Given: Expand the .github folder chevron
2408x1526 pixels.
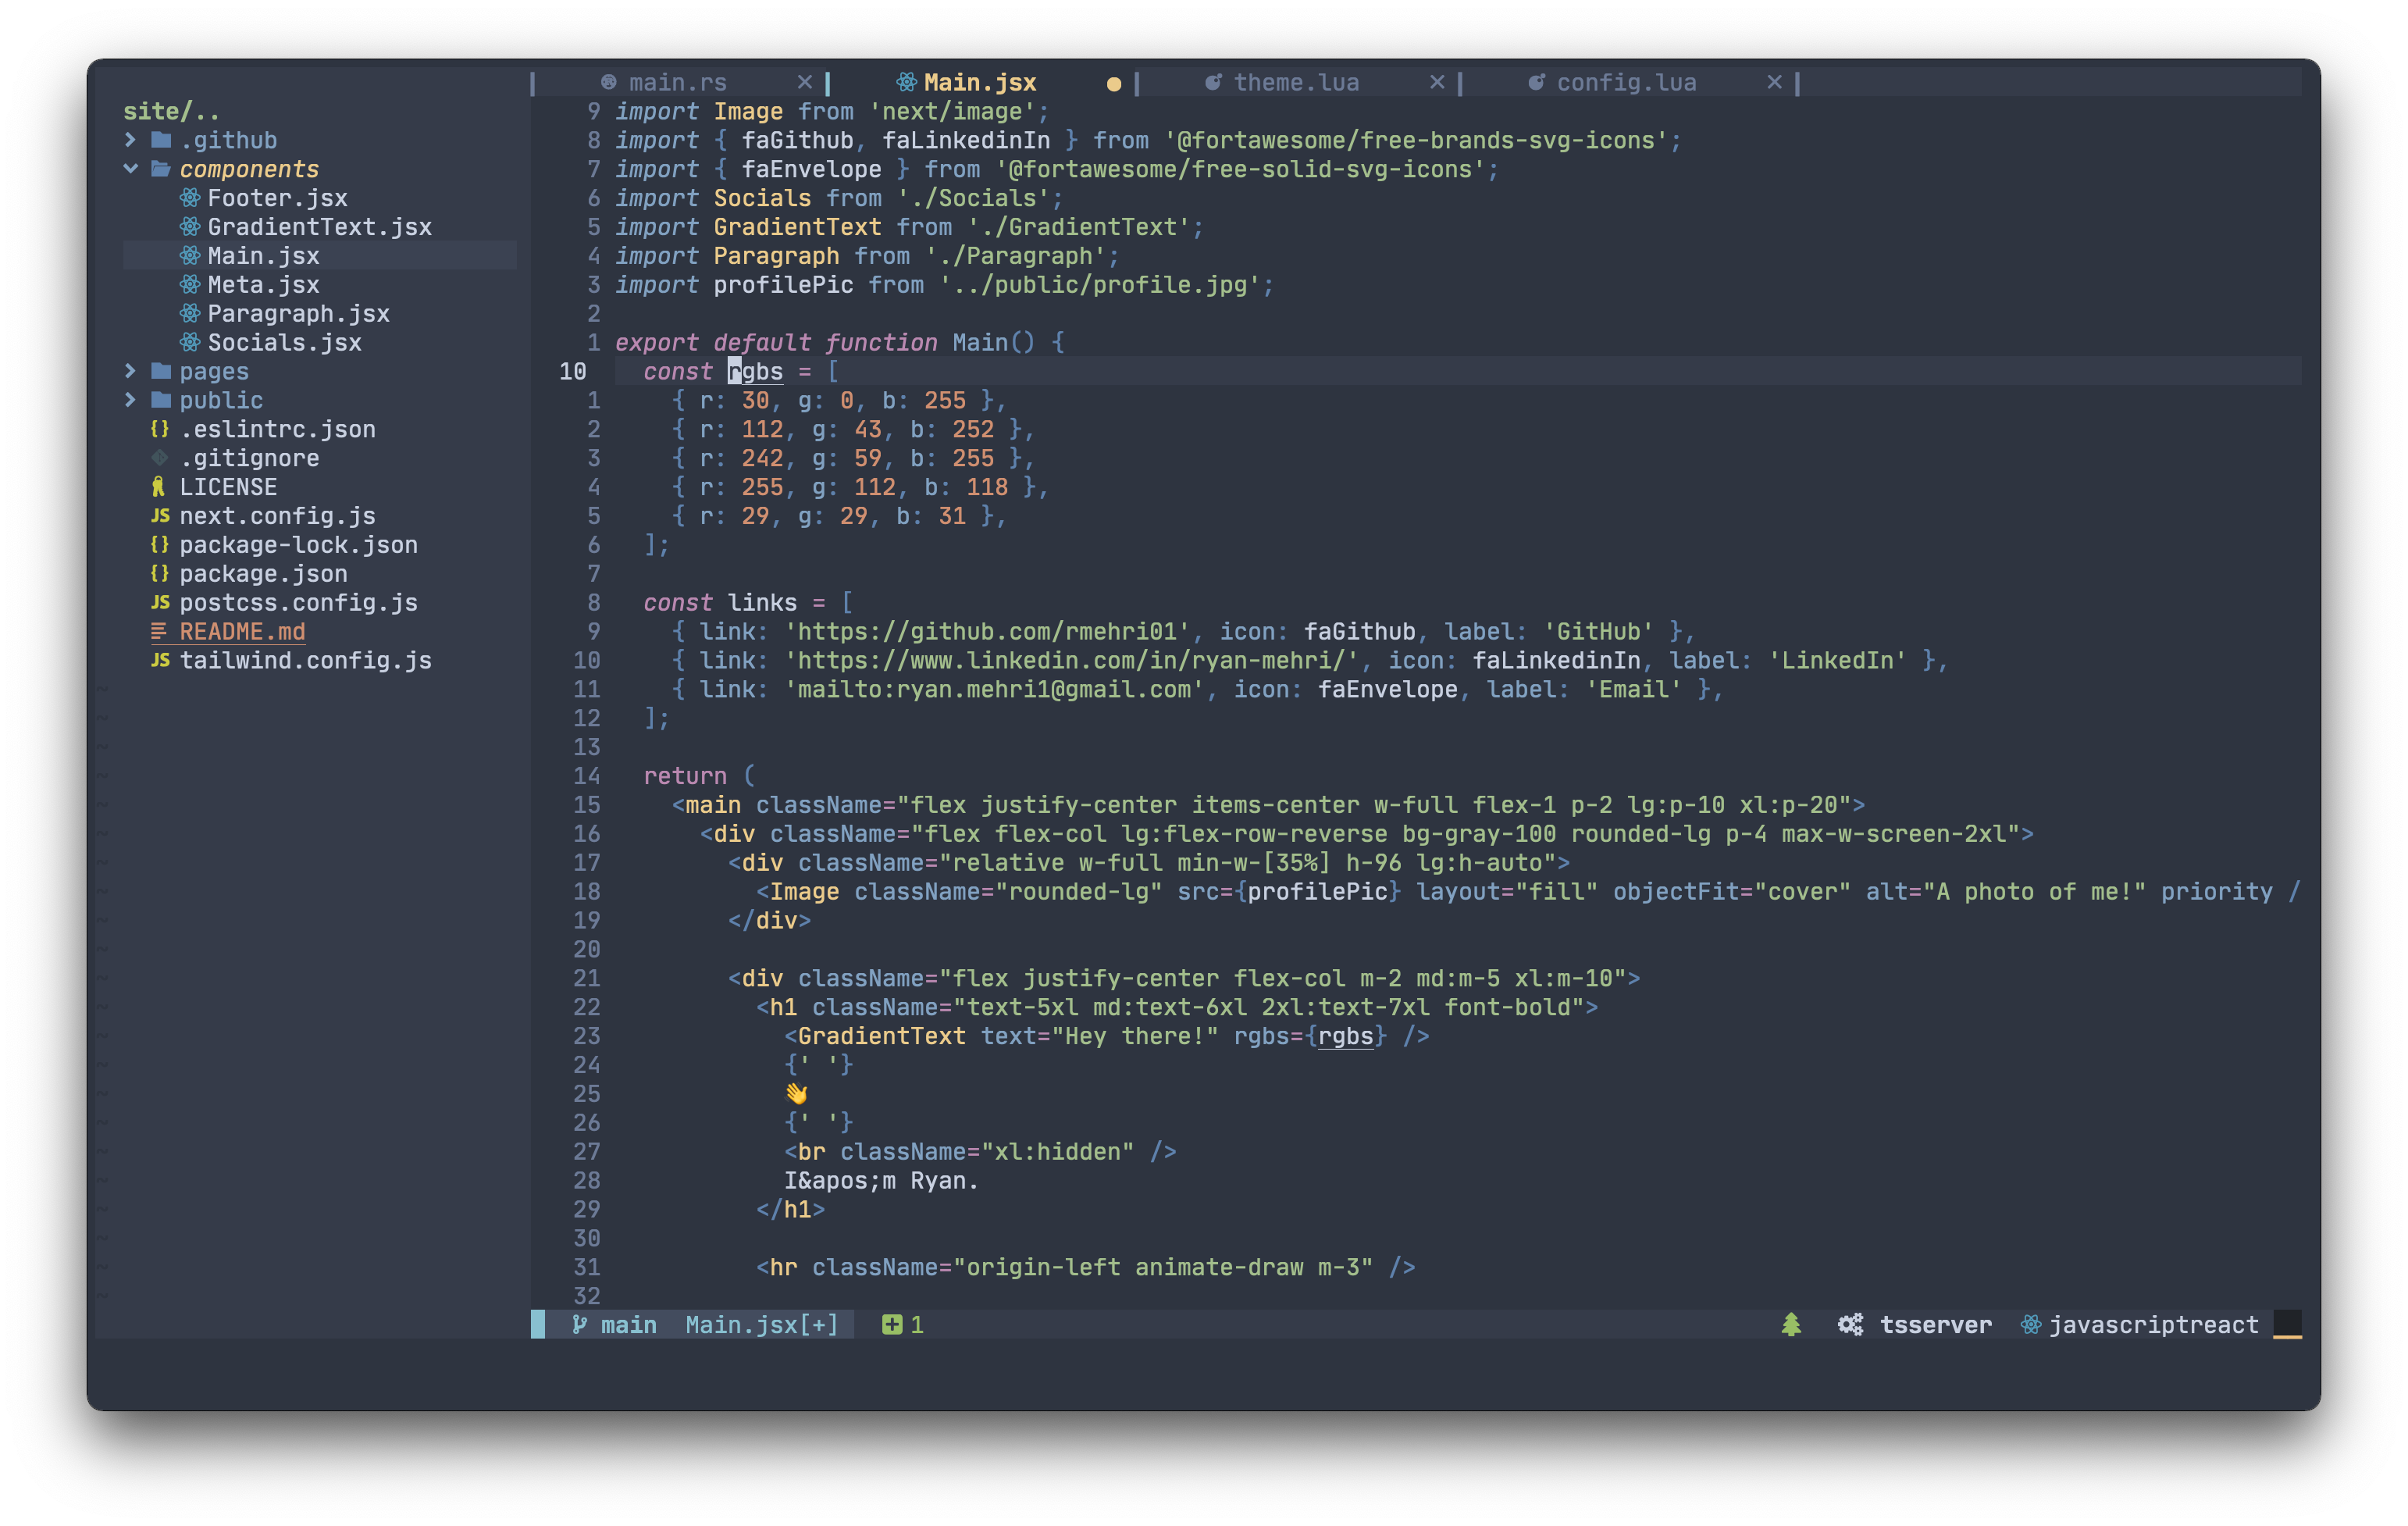Looking at the screenshot, I should (x=130, y=140).
